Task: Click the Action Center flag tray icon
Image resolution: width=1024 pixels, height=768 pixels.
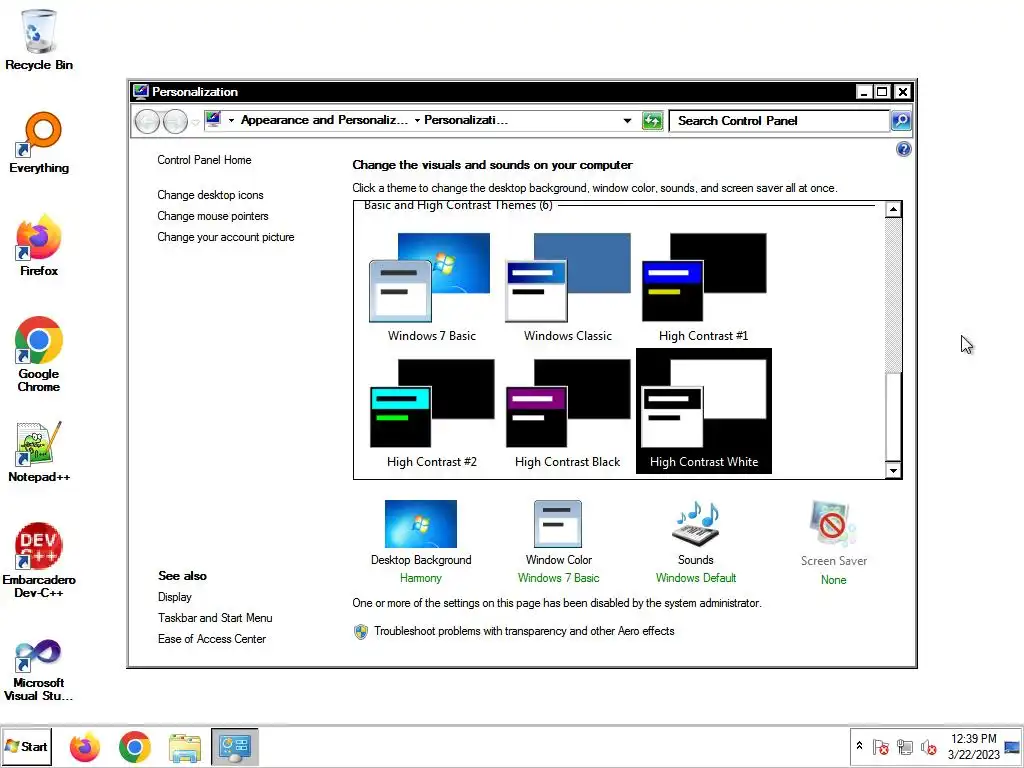Action: pos(880,746)
